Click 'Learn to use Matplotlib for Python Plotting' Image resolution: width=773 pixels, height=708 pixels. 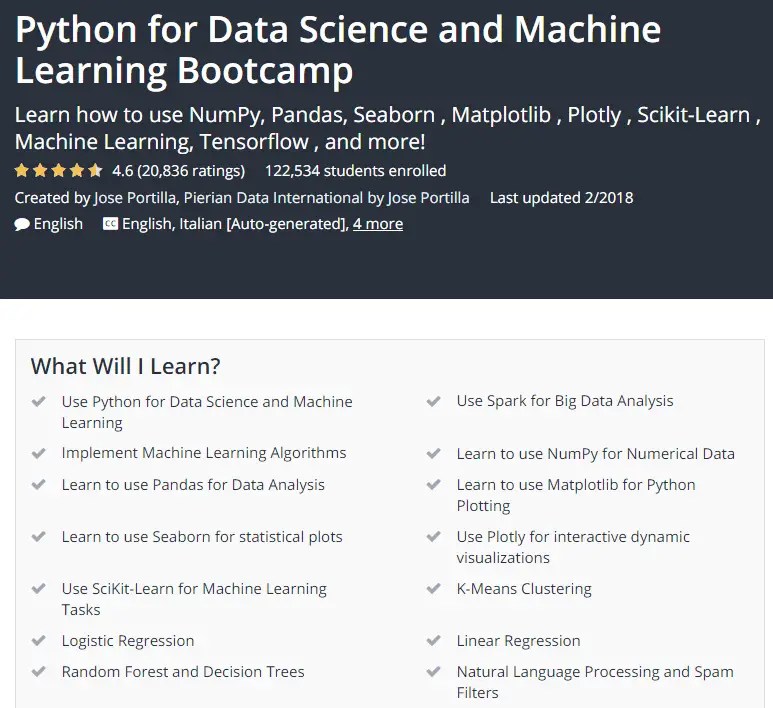click(576, 495)
